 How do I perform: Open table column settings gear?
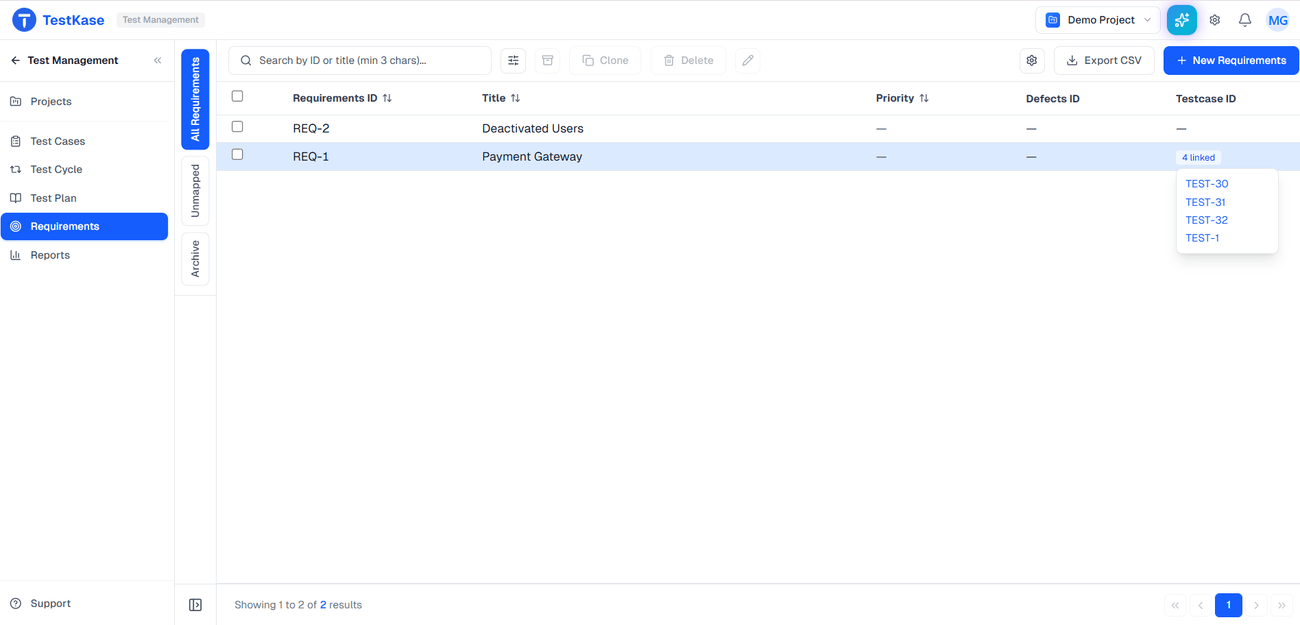(1032, 61)
